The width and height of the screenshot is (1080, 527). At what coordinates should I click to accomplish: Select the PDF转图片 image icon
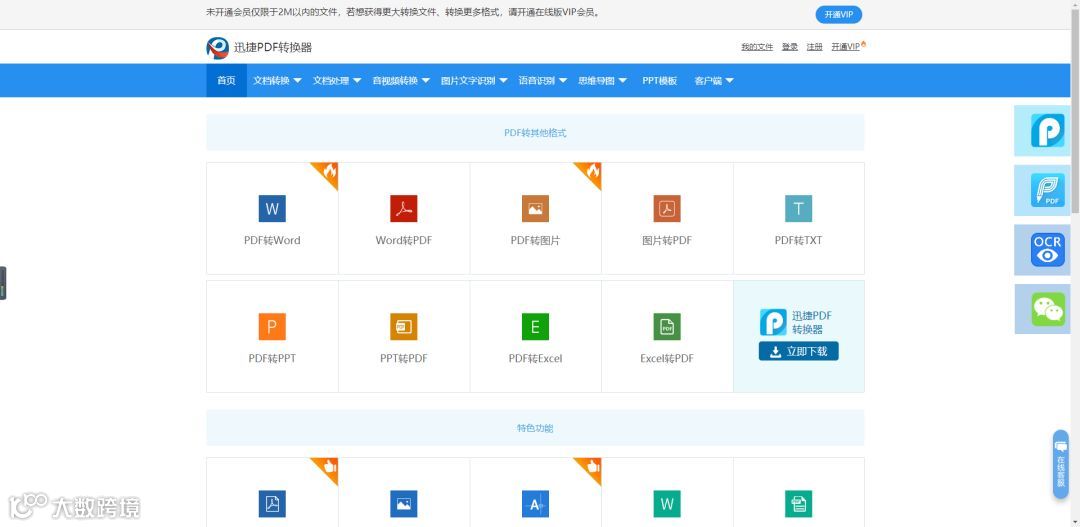[535, 209]
